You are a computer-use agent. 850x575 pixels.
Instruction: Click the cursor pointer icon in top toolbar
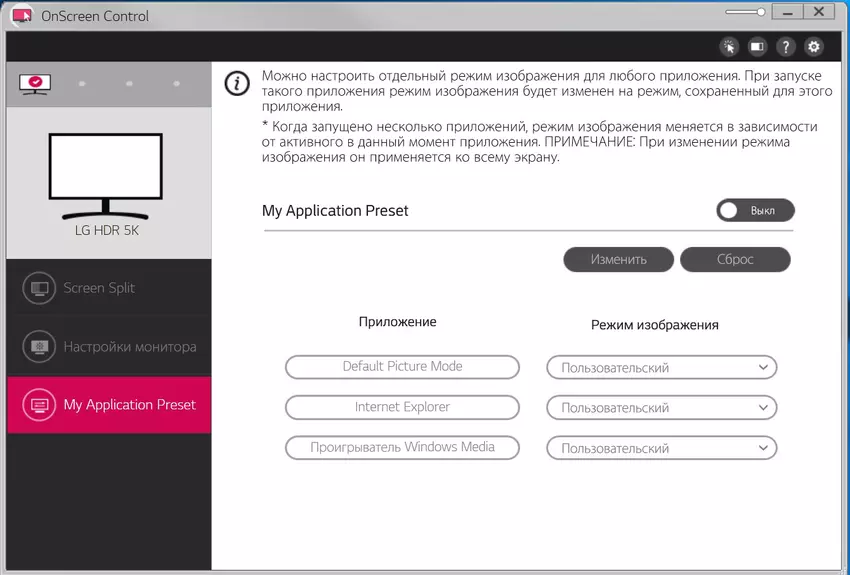tap(729, 46)
